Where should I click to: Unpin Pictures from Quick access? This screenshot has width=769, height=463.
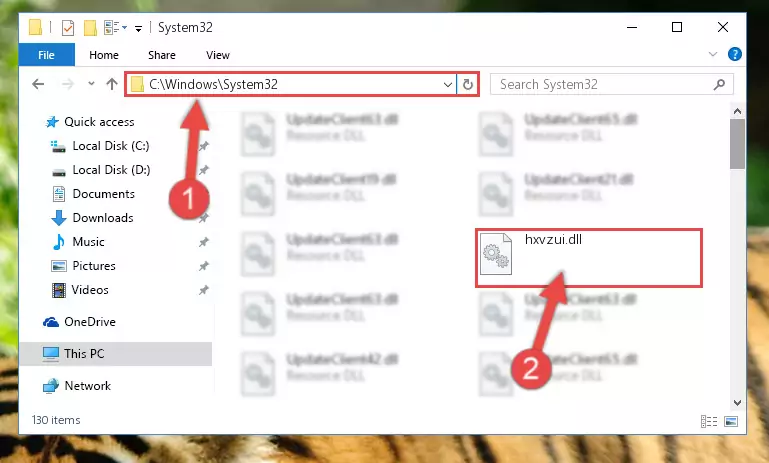click(x=204, y=266)
